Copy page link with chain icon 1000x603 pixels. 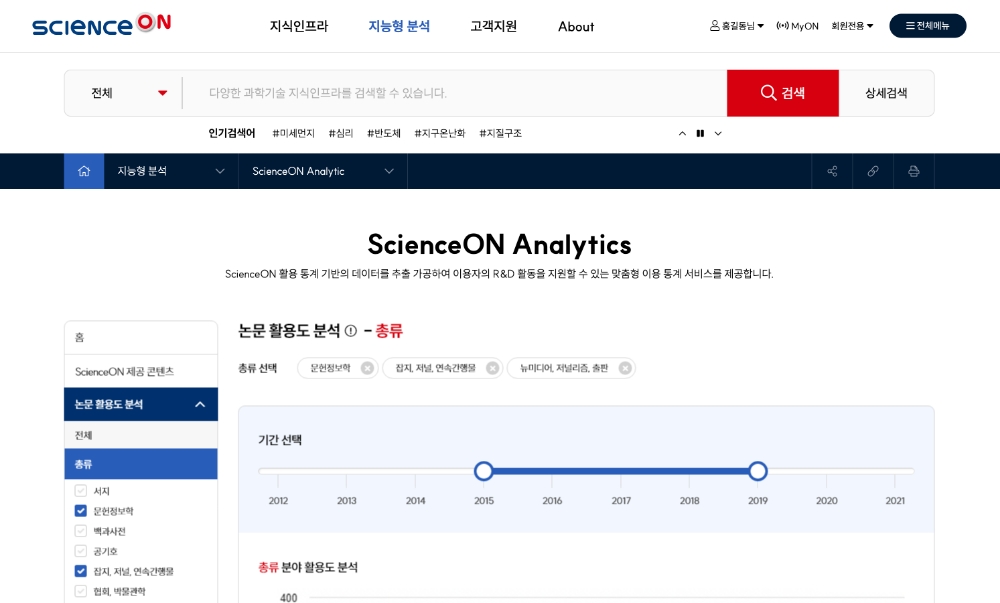873,171
